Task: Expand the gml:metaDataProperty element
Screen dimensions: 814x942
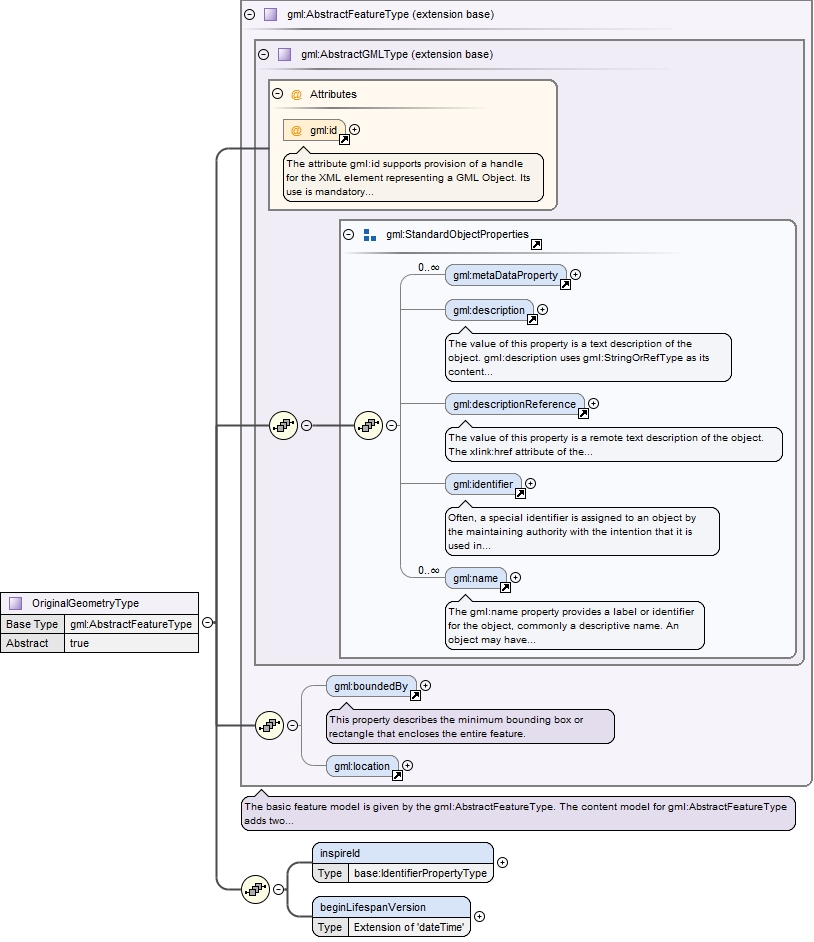Action: pyautogui.click(x=576, y=275)
